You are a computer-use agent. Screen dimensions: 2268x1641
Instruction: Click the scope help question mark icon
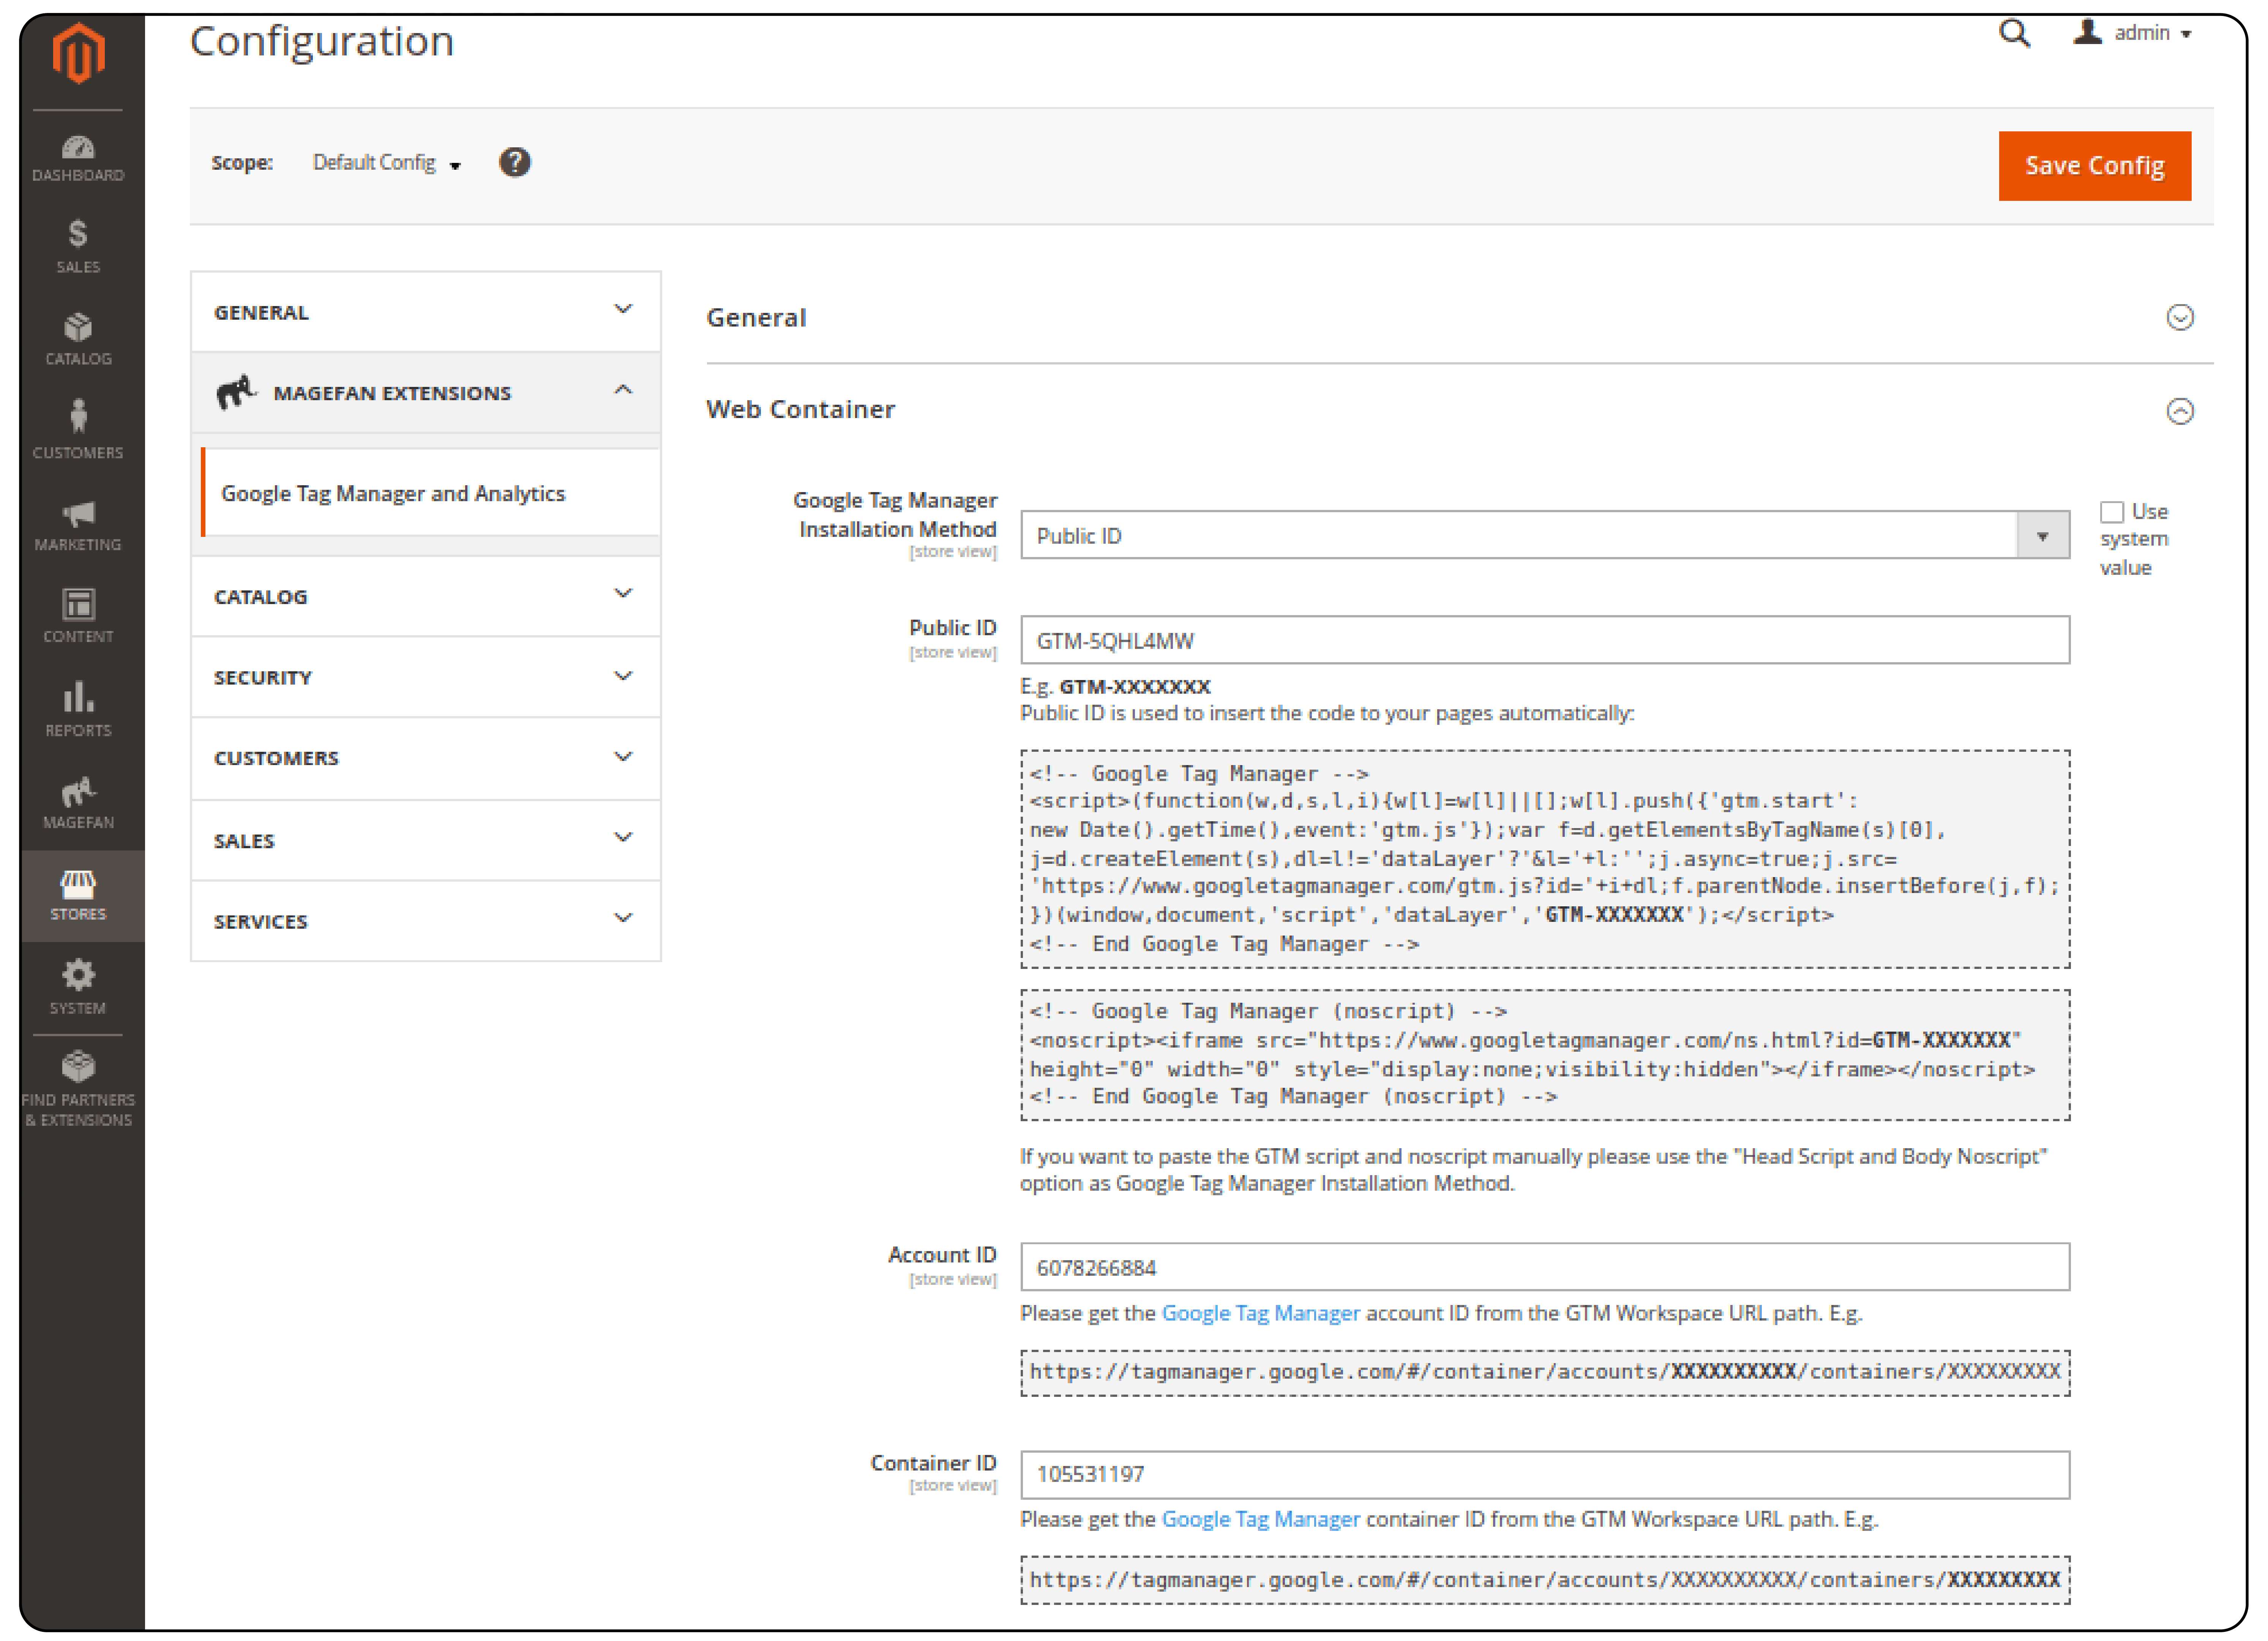(515, 162)
